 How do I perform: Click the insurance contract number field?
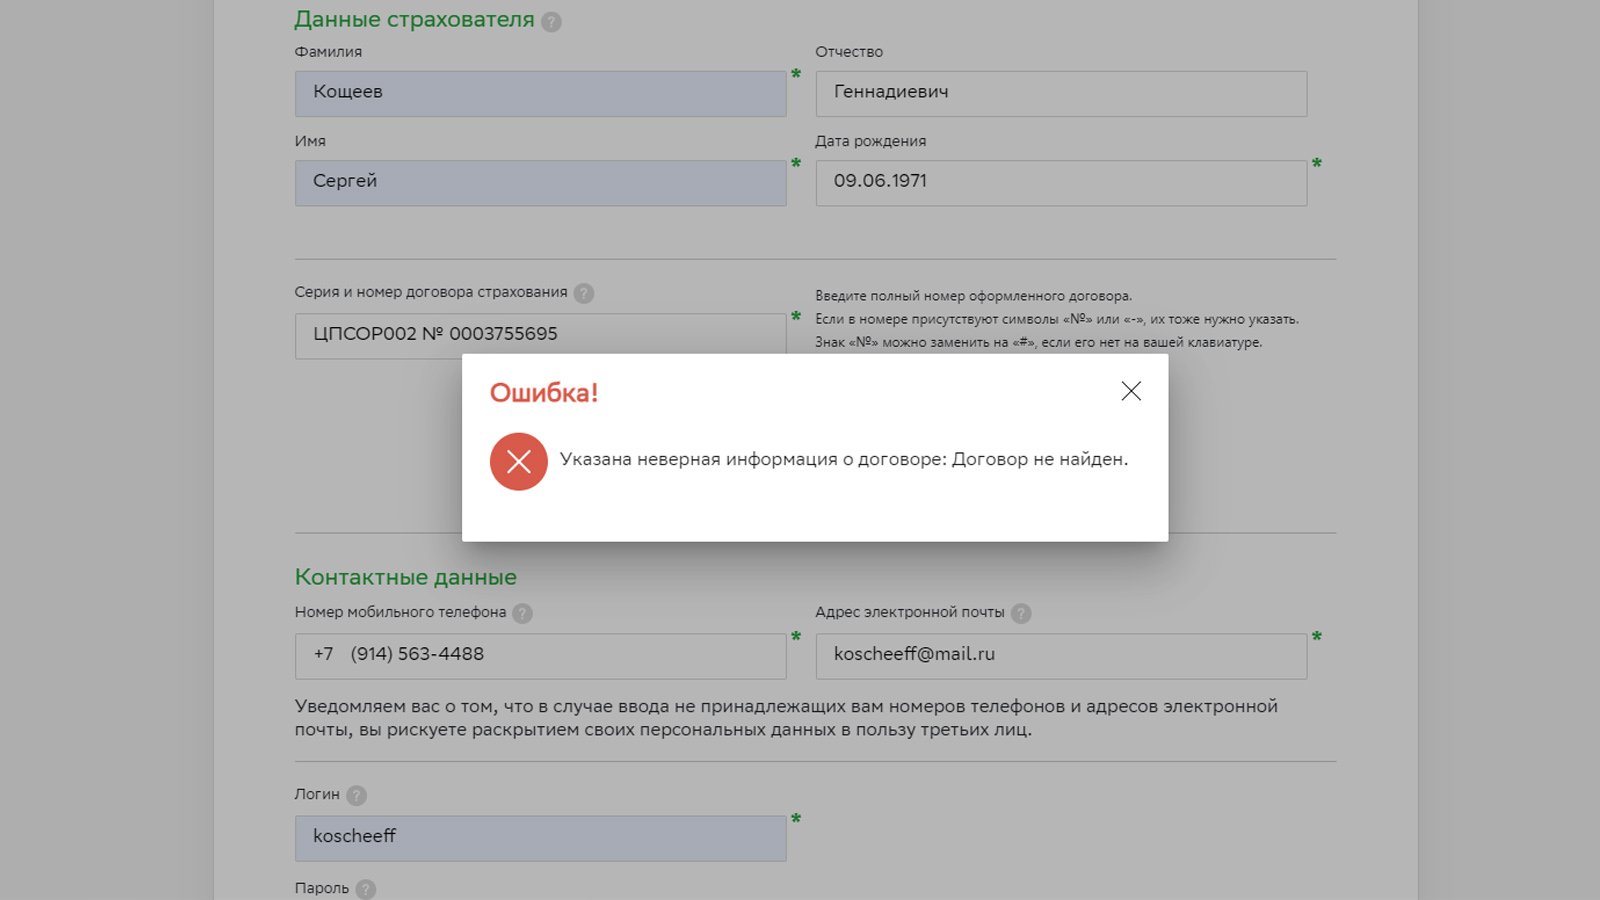tap(540, 334)
